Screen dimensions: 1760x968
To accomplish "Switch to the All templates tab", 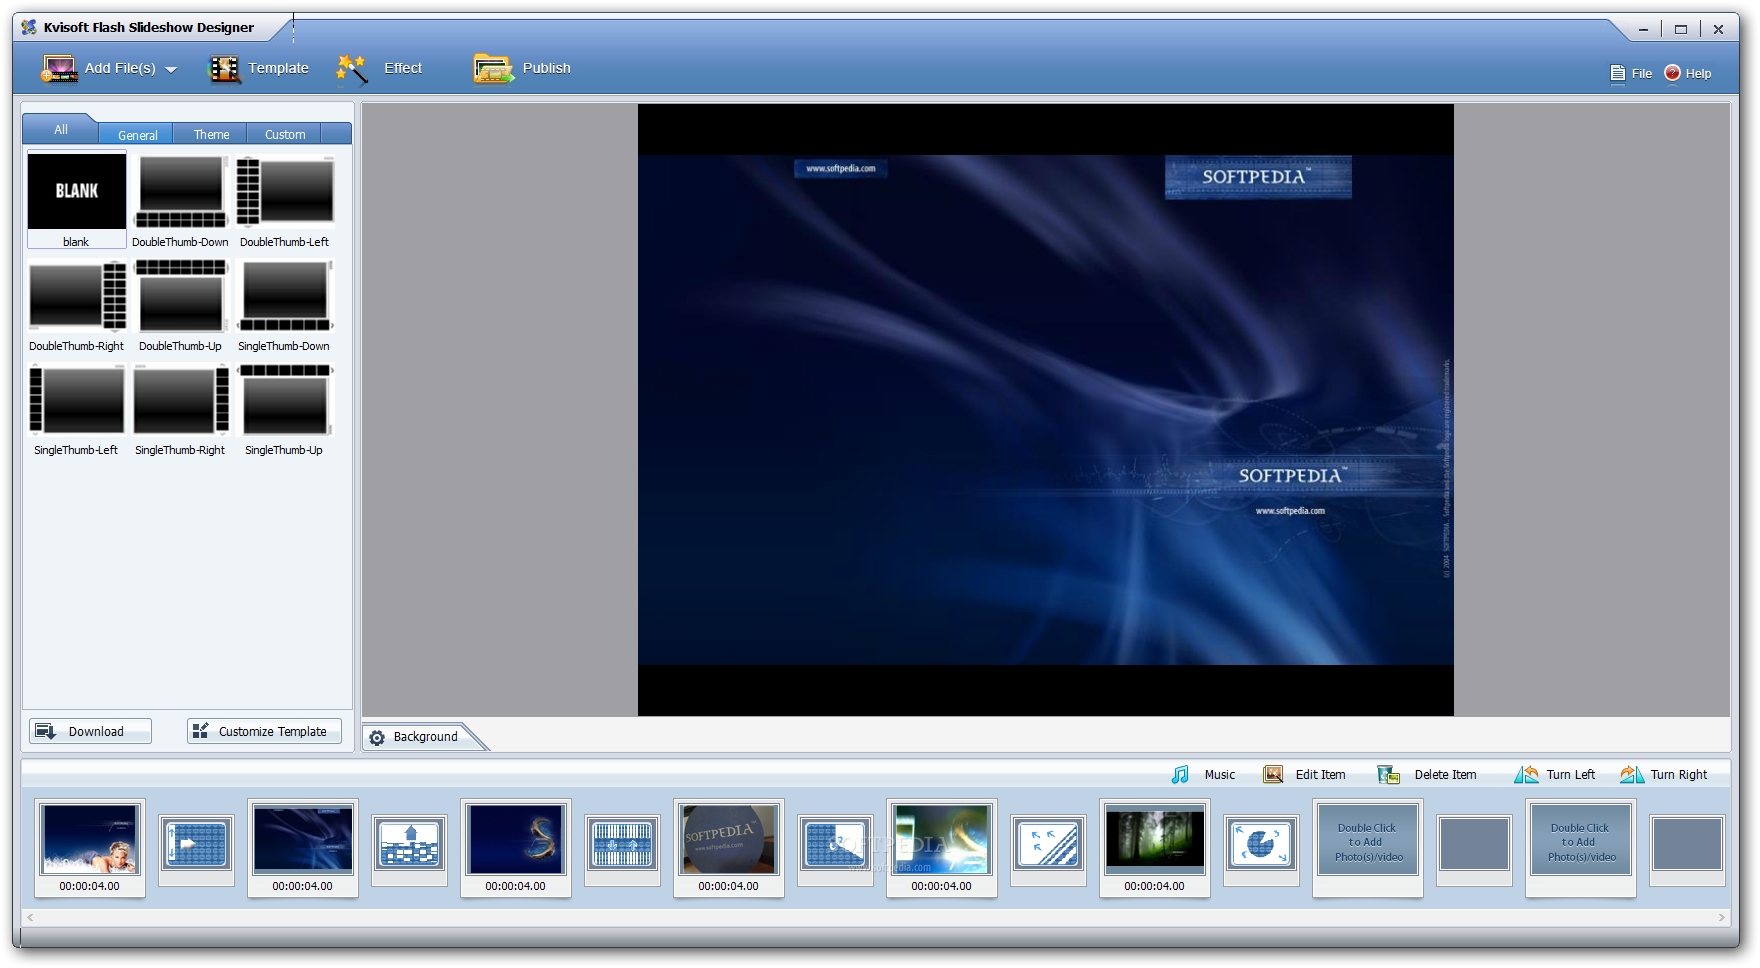I will (61, 130).
